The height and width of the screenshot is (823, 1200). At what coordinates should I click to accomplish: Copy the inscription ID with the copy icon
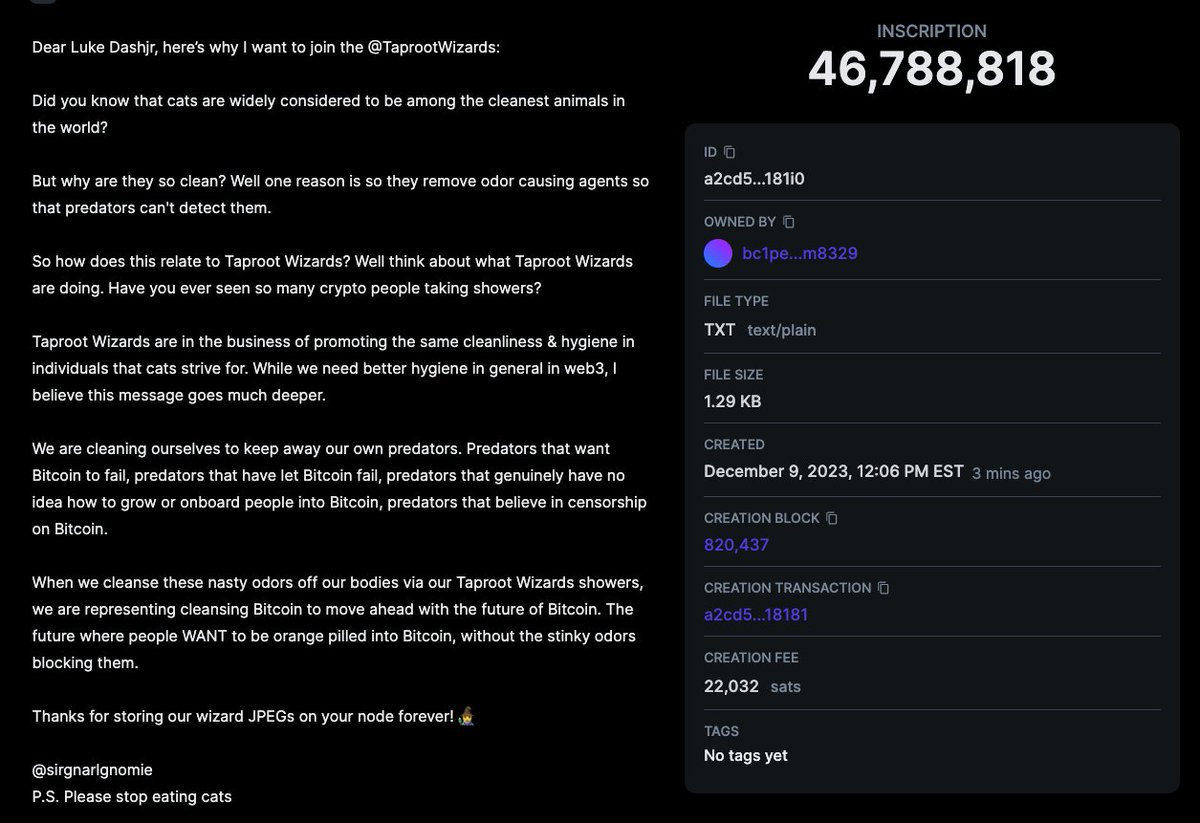[x=729, y=152]
